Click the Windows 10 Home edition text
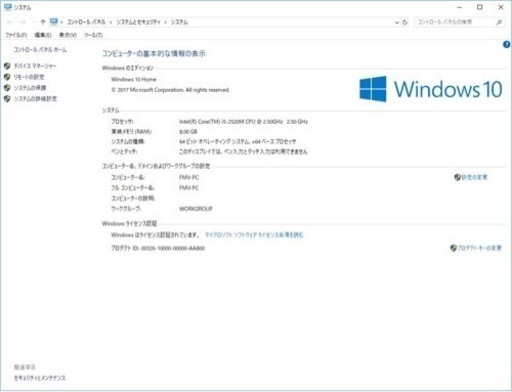The width and height of the screenshot is (512, 392). pos(134,79)
